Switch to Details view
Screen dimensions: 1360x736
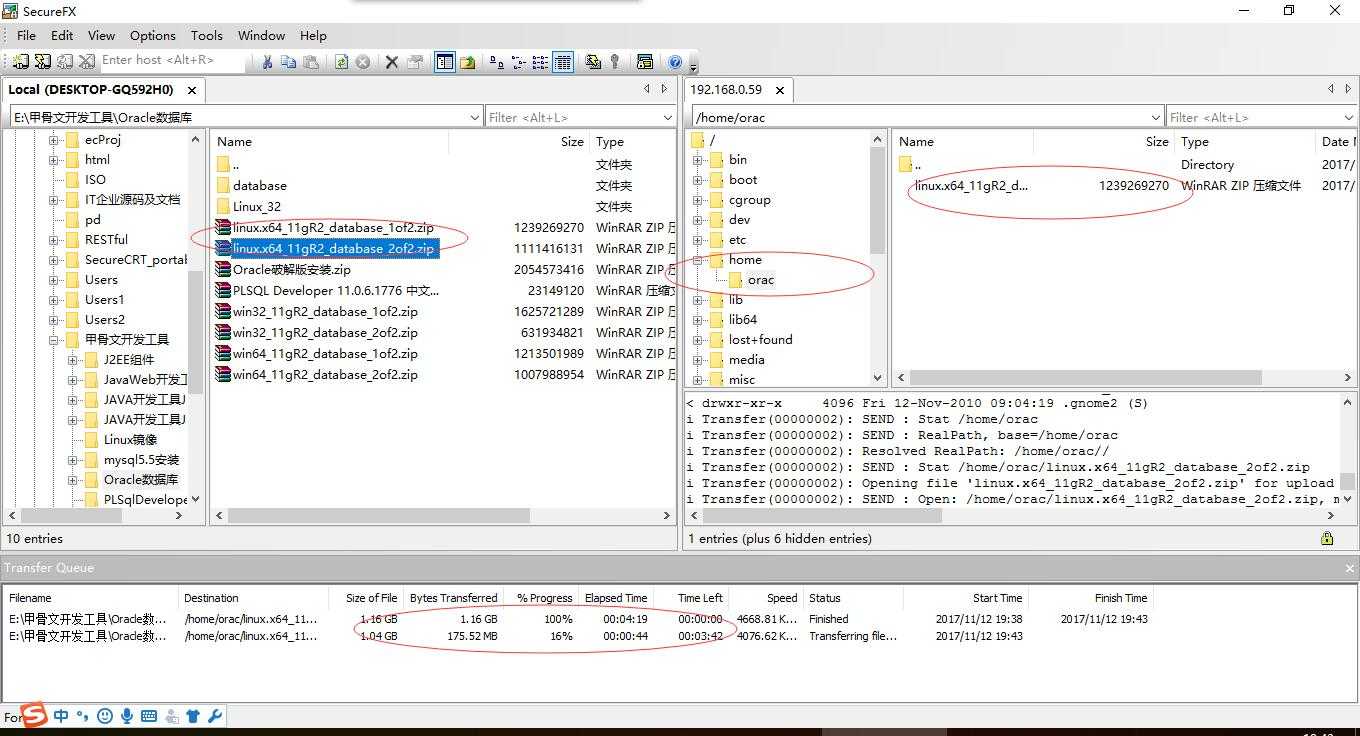click(x=563, y=62)
